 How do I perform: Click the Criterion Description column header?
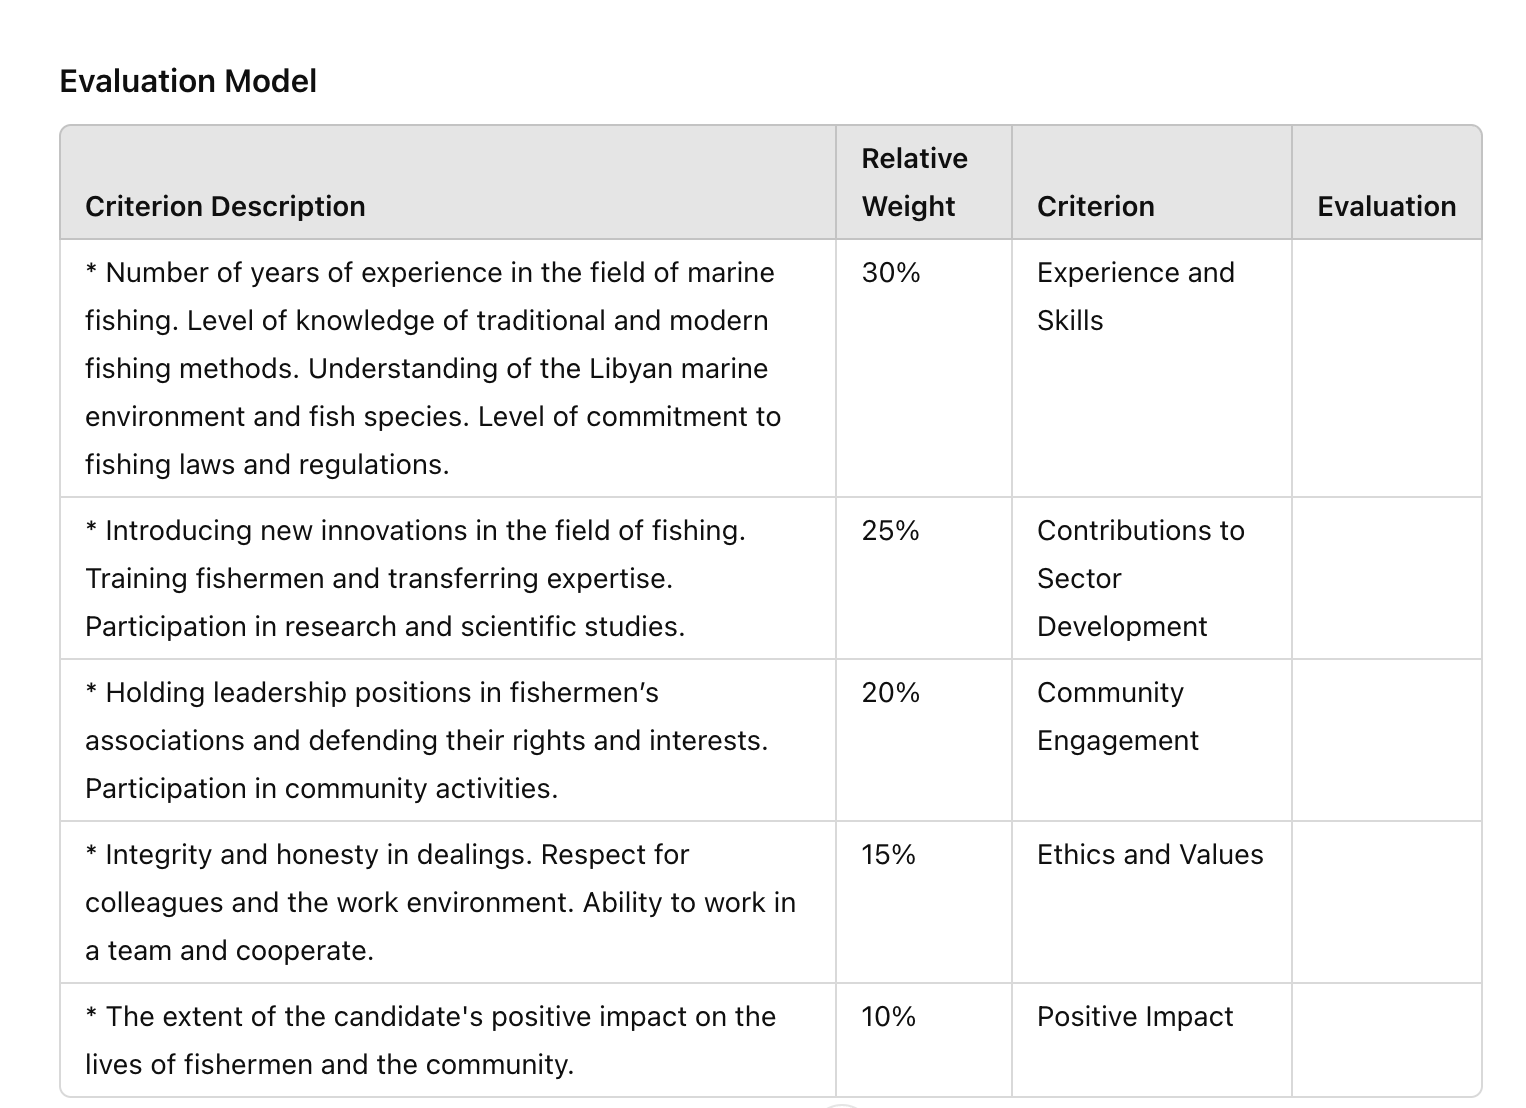tap(225, 206)
